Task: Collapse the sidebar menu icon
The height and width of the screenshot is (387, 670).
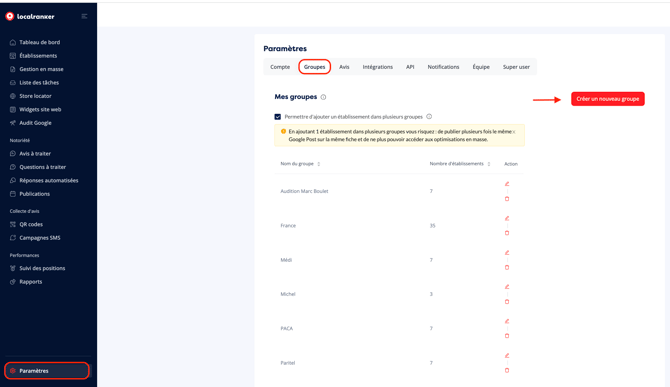Action: point(84,16)
